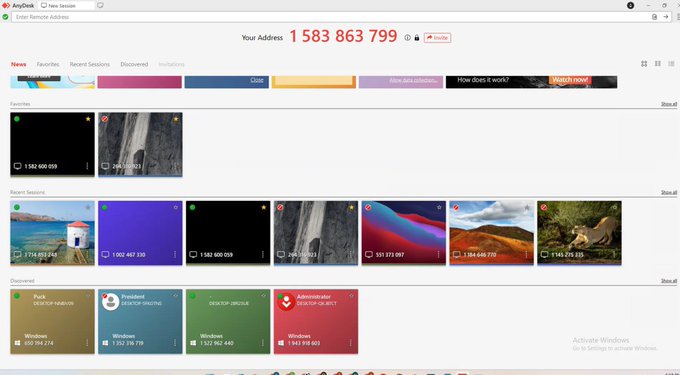This screenshot has width=680, height=375.
Task: Toggle favorite star on 1 002 467 330 session
Action: [176, 208]
